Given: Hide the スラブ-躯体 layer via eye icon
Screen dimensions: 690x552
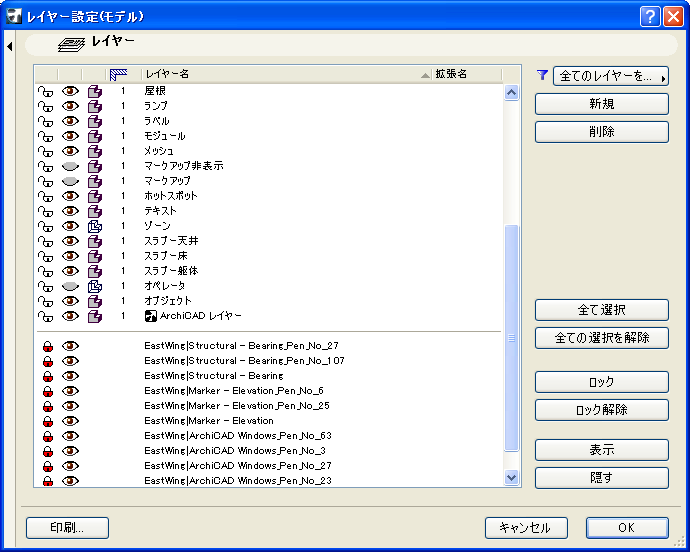Looking at the screenshot, I should point(70,271).
